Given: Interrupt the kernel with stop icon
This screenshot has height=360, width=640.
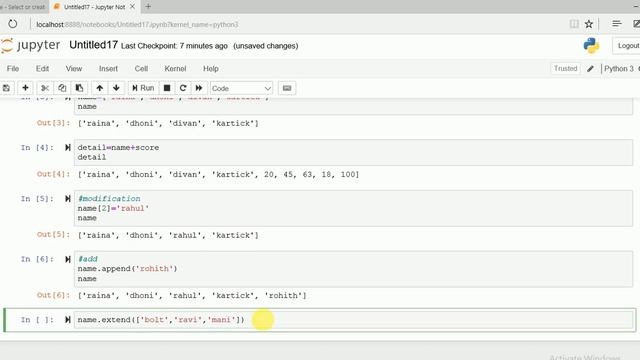Looking at the screenshot, I should [167, 88].
